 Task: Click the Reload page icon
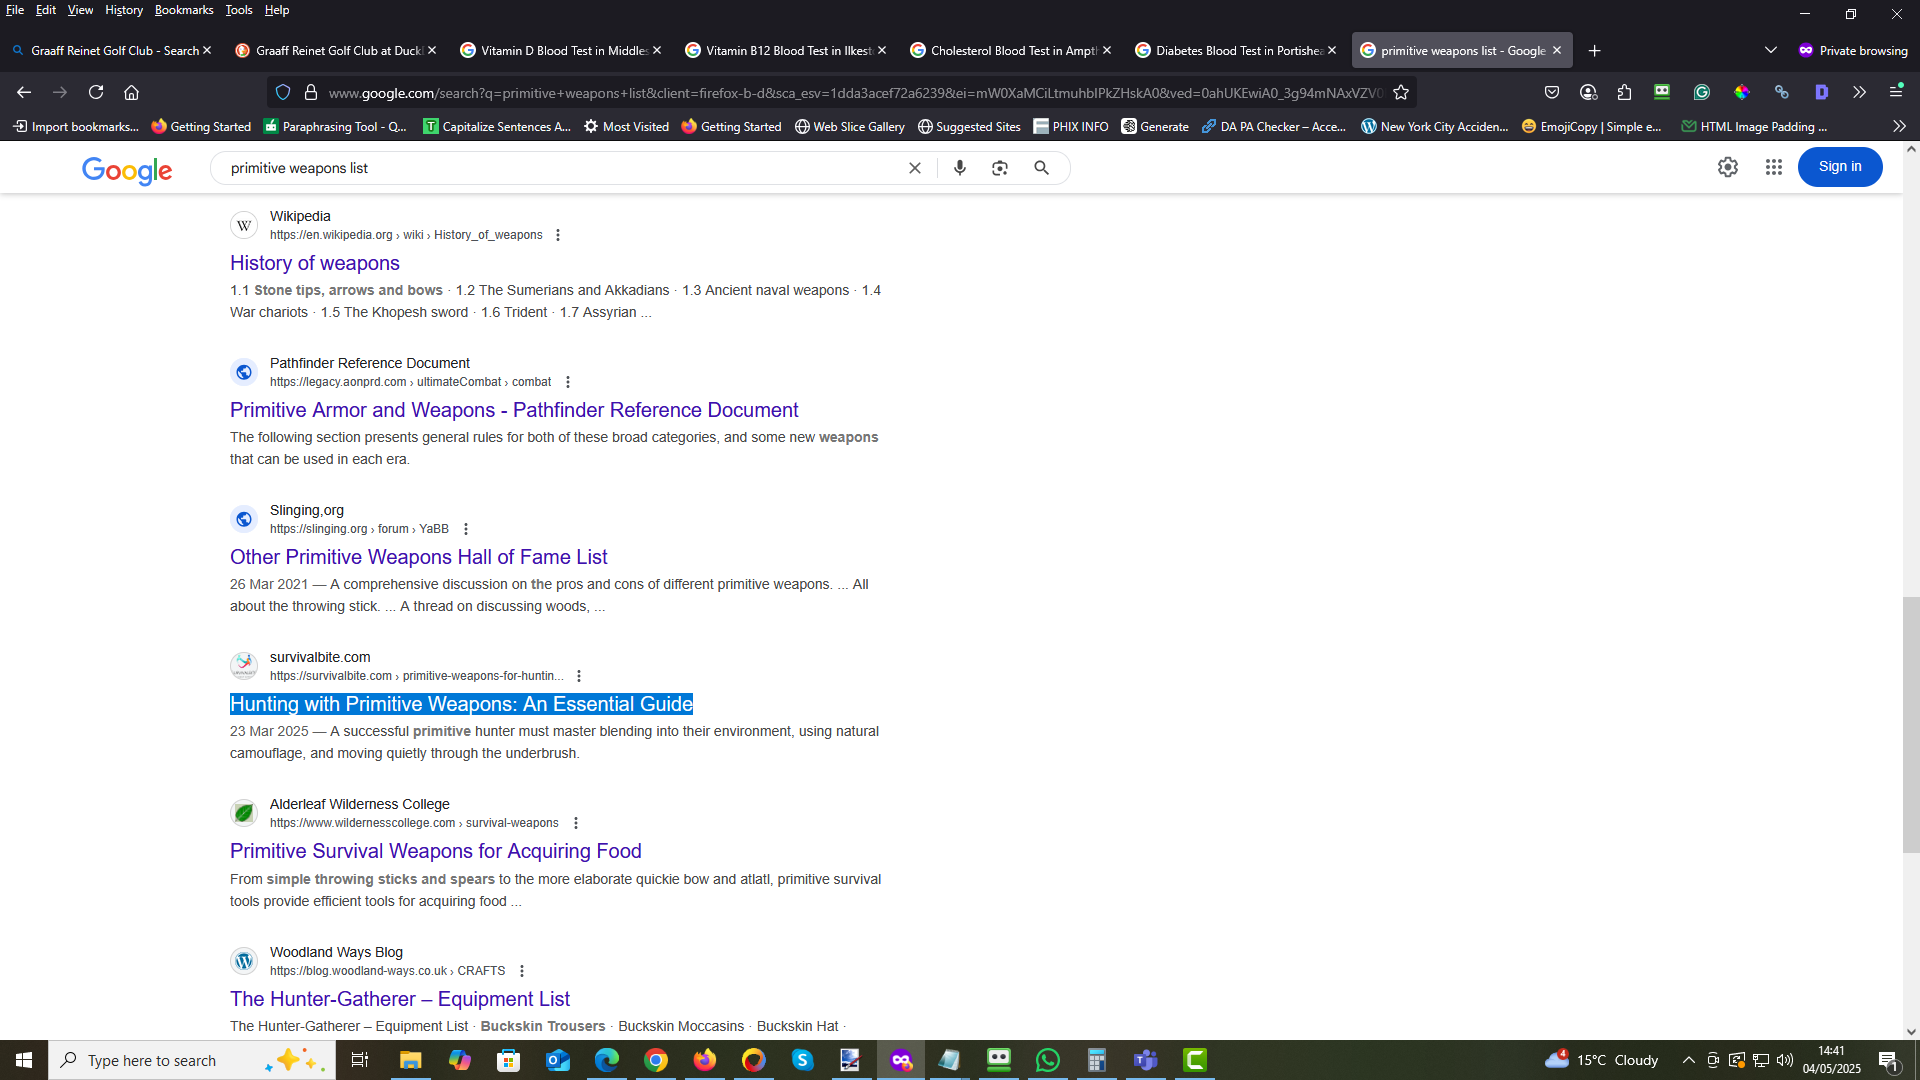click(x=96, y=92)
